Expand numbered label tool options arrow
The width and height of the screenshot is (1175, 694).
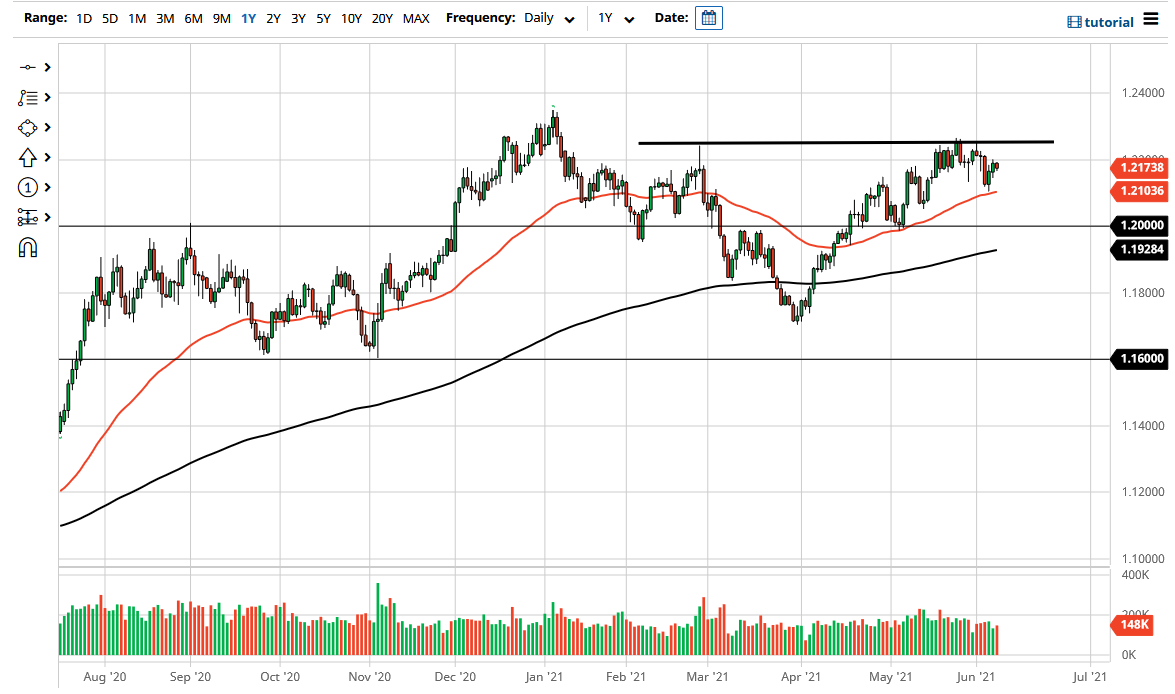[x=47, y=187]
